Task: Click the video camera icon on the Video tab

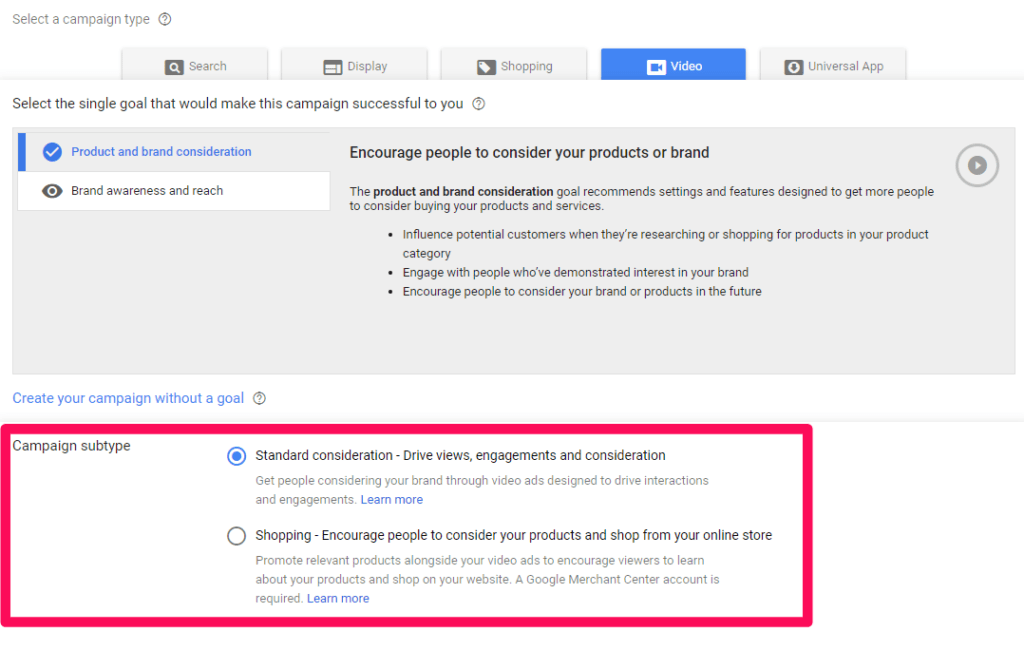Action: [x=656, y=67]
